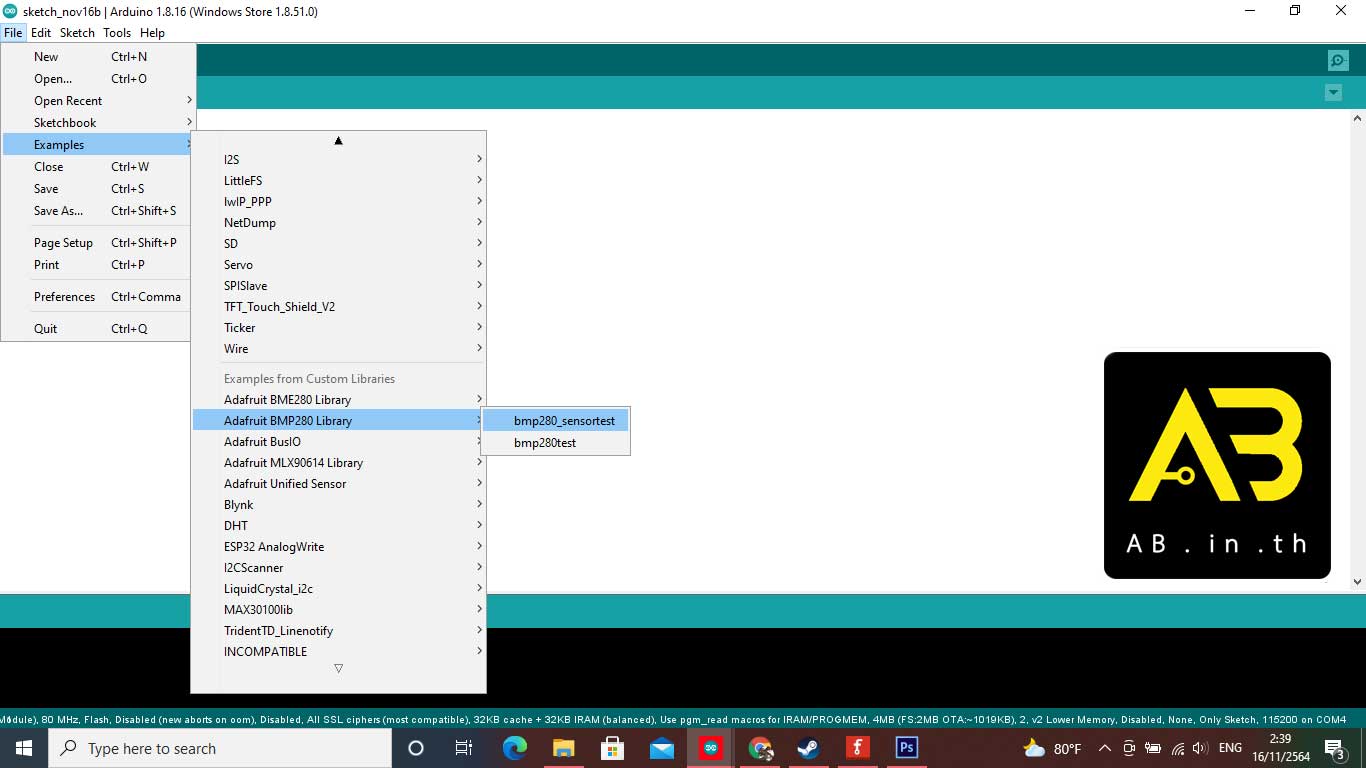Viewport: 1366px width, 768px height.
Task: Choose Quit from the File menu
Action: click(98, 329)
